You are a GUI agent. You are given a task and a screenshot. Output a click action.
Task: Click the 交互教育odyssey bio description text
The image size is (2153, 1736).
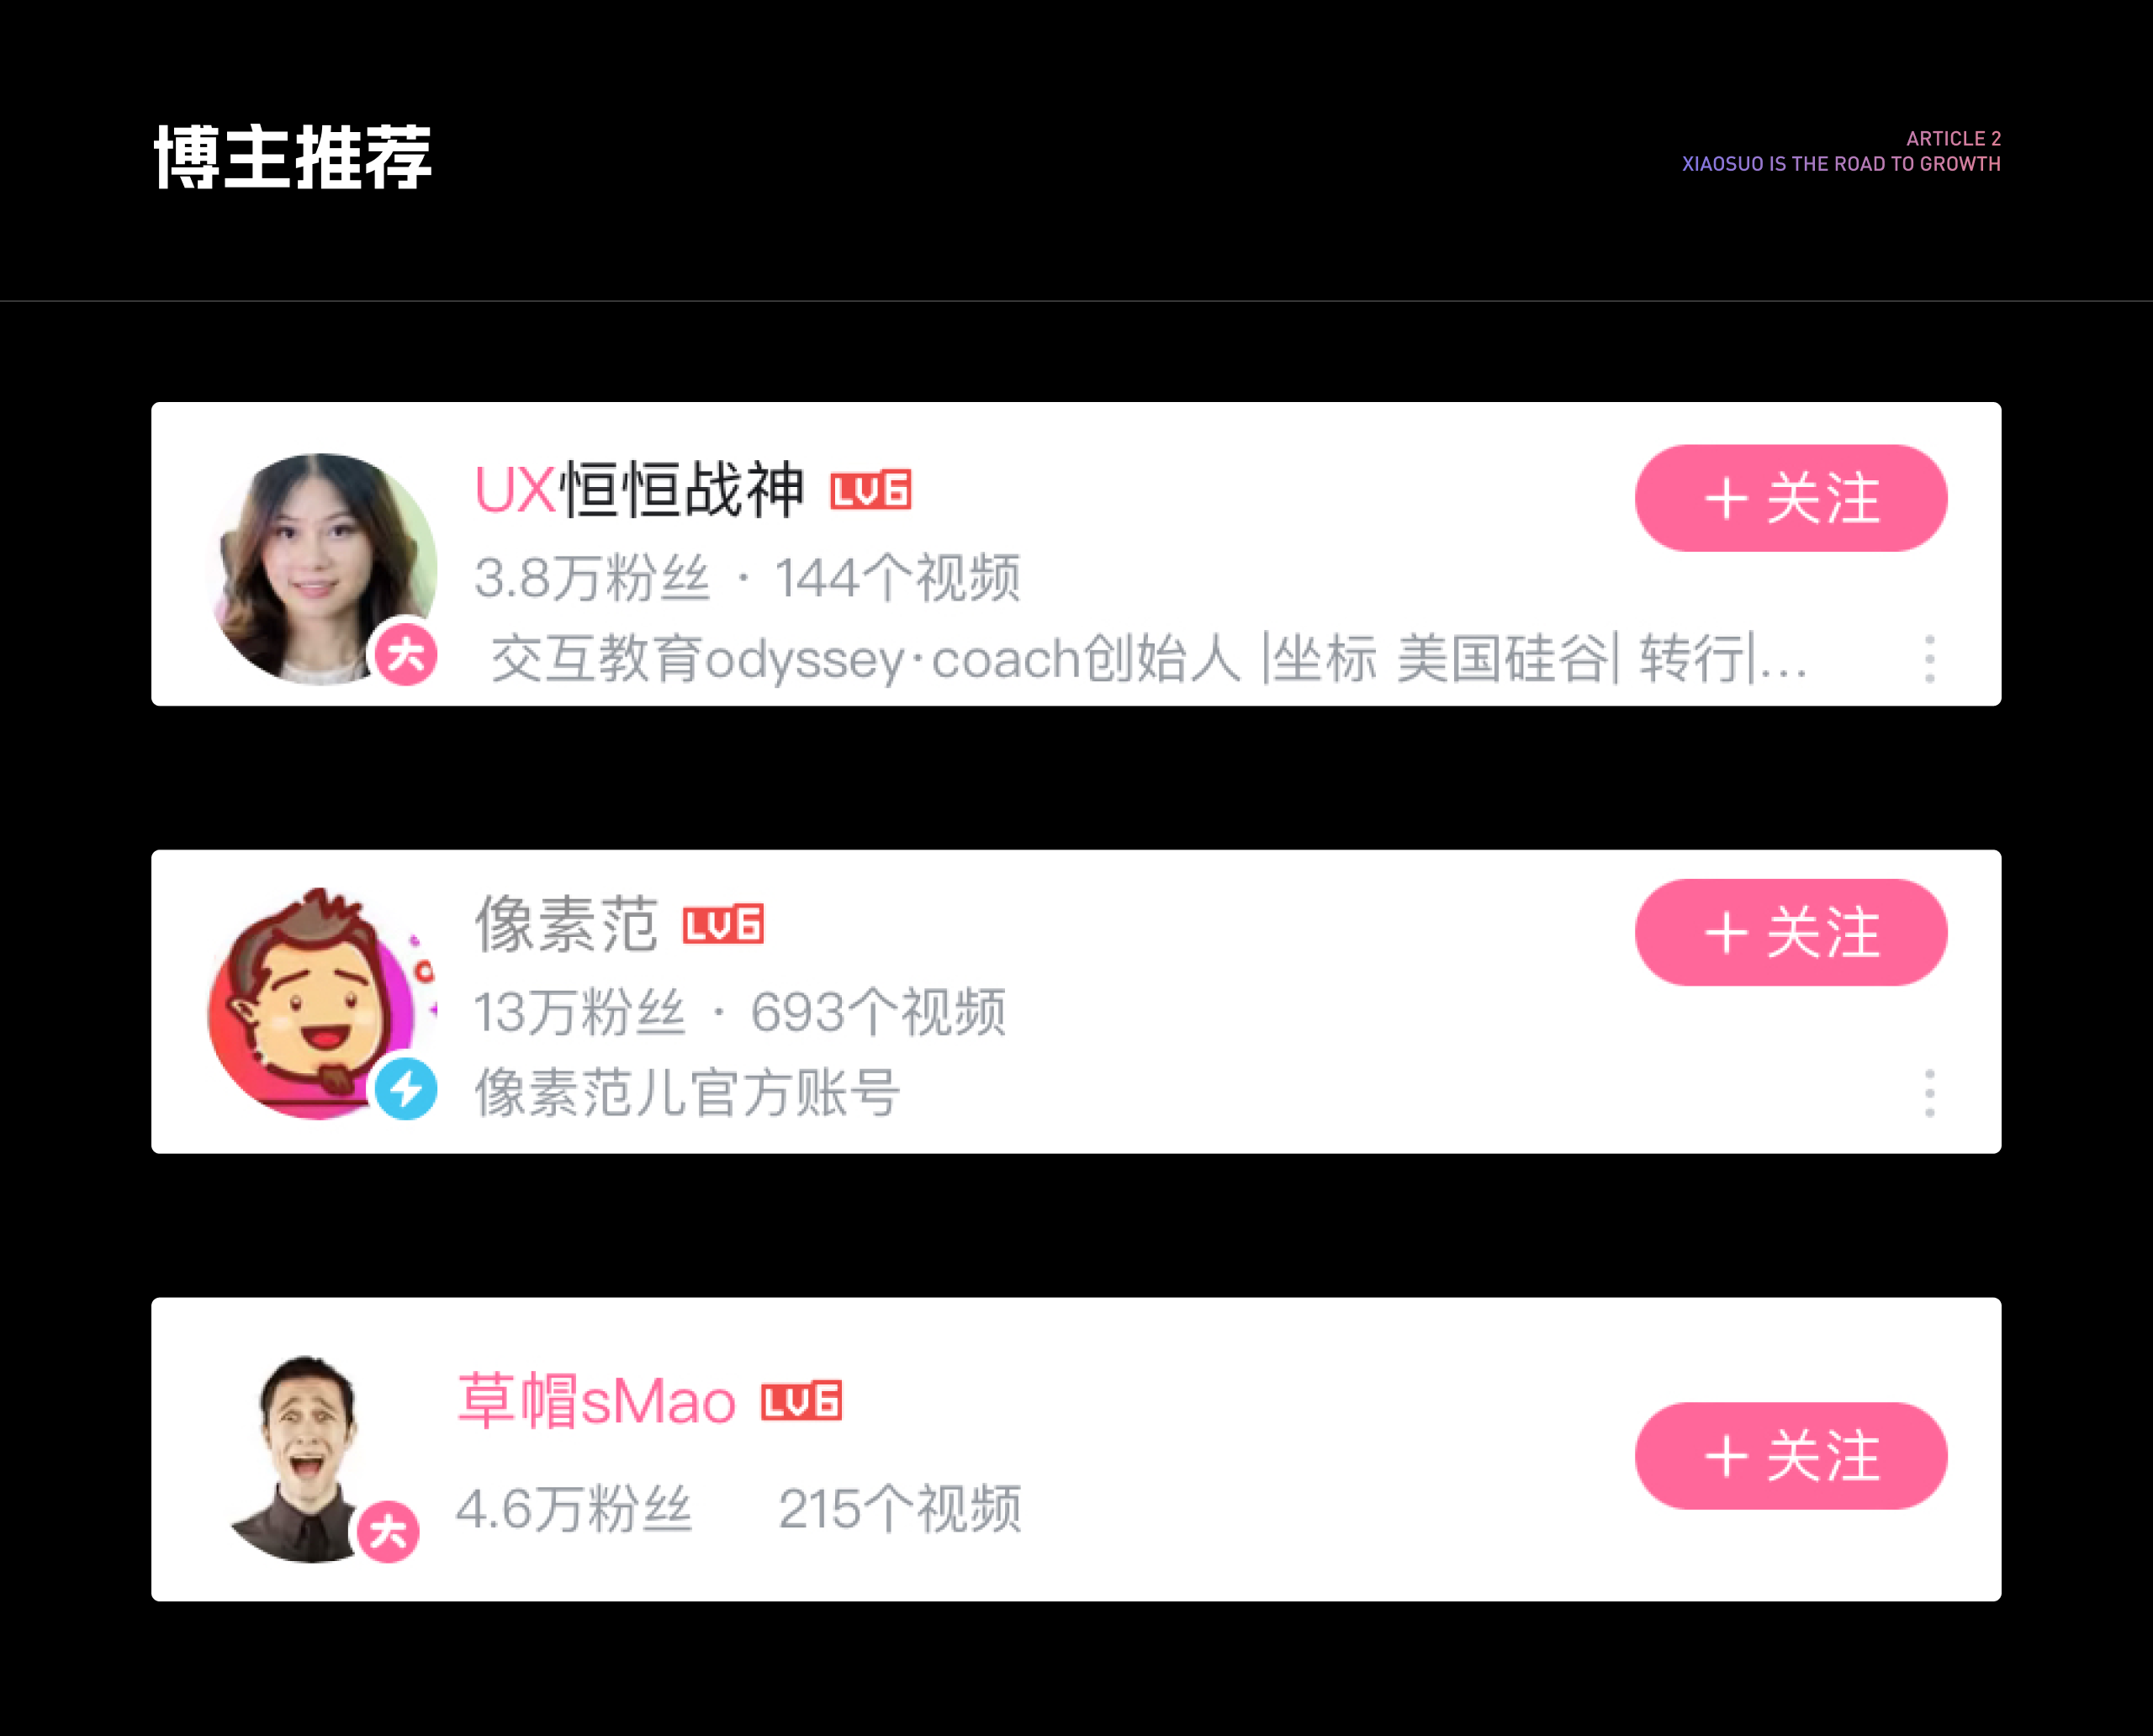click(x=1148, y=659)
